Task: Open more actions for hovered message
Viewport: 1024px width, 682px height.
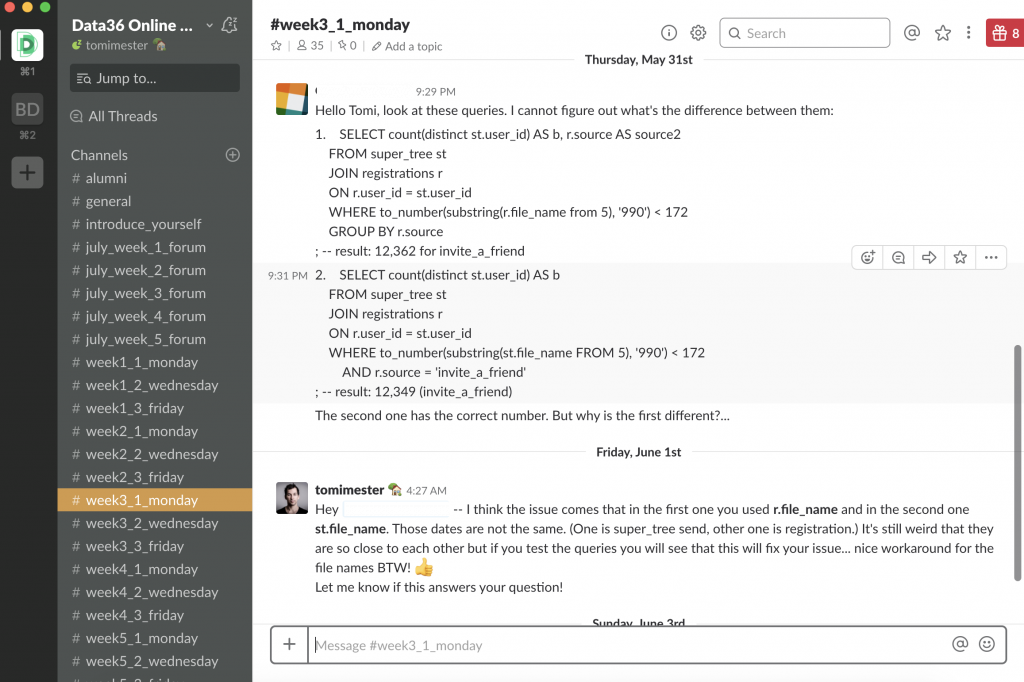Action: pyautogui.click(x=991, y=257)
